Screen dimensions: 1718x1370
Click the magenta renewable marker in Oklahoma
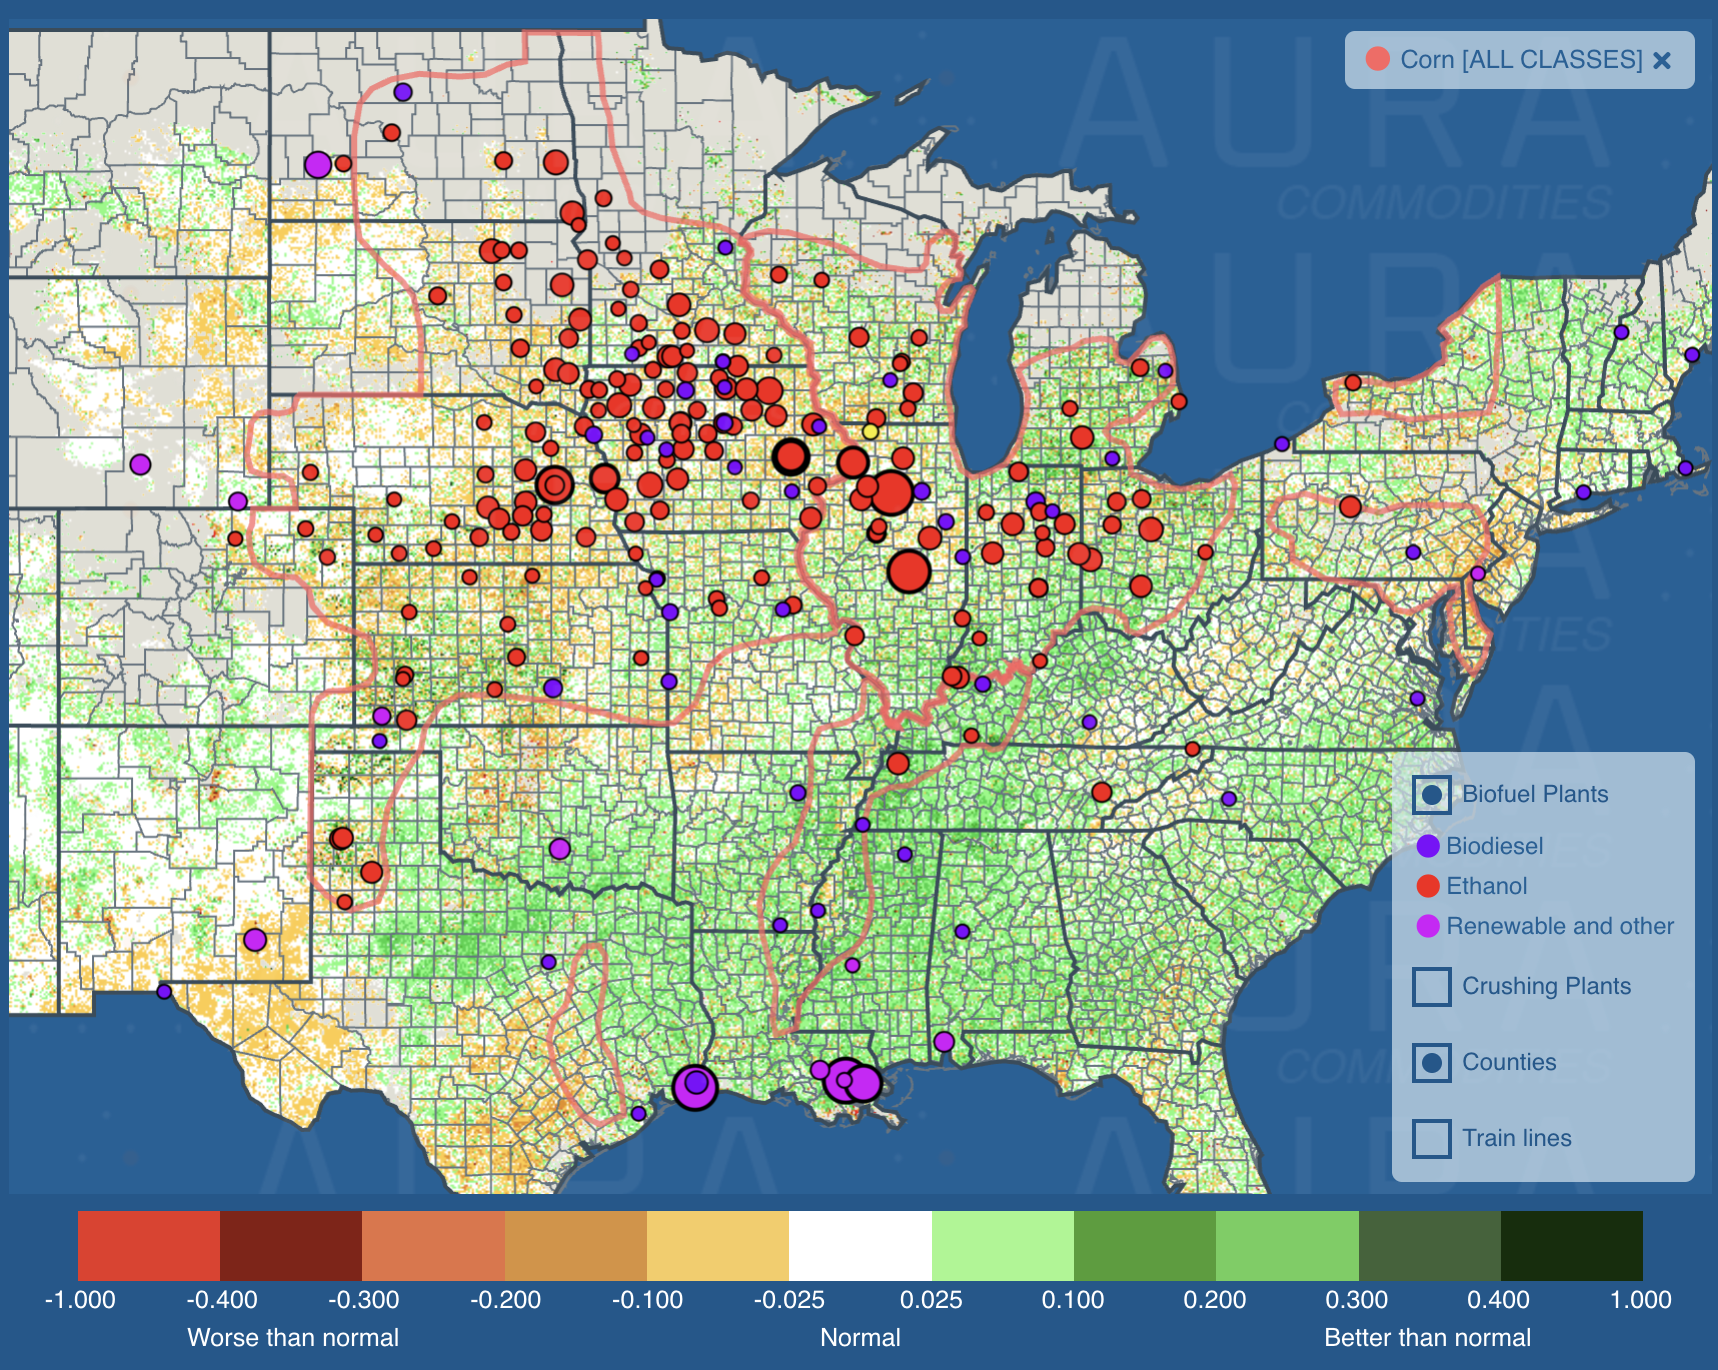click(559, 849)
